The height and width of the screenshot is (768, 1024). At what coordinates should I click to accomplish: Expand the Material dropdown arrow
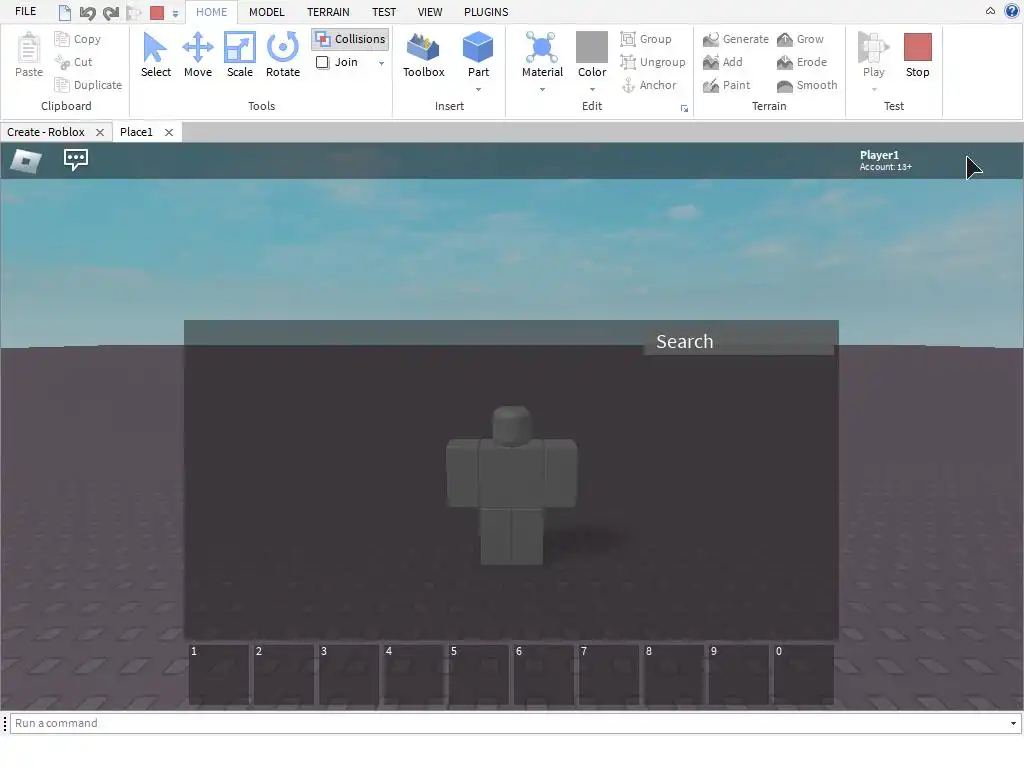[542, 89]
